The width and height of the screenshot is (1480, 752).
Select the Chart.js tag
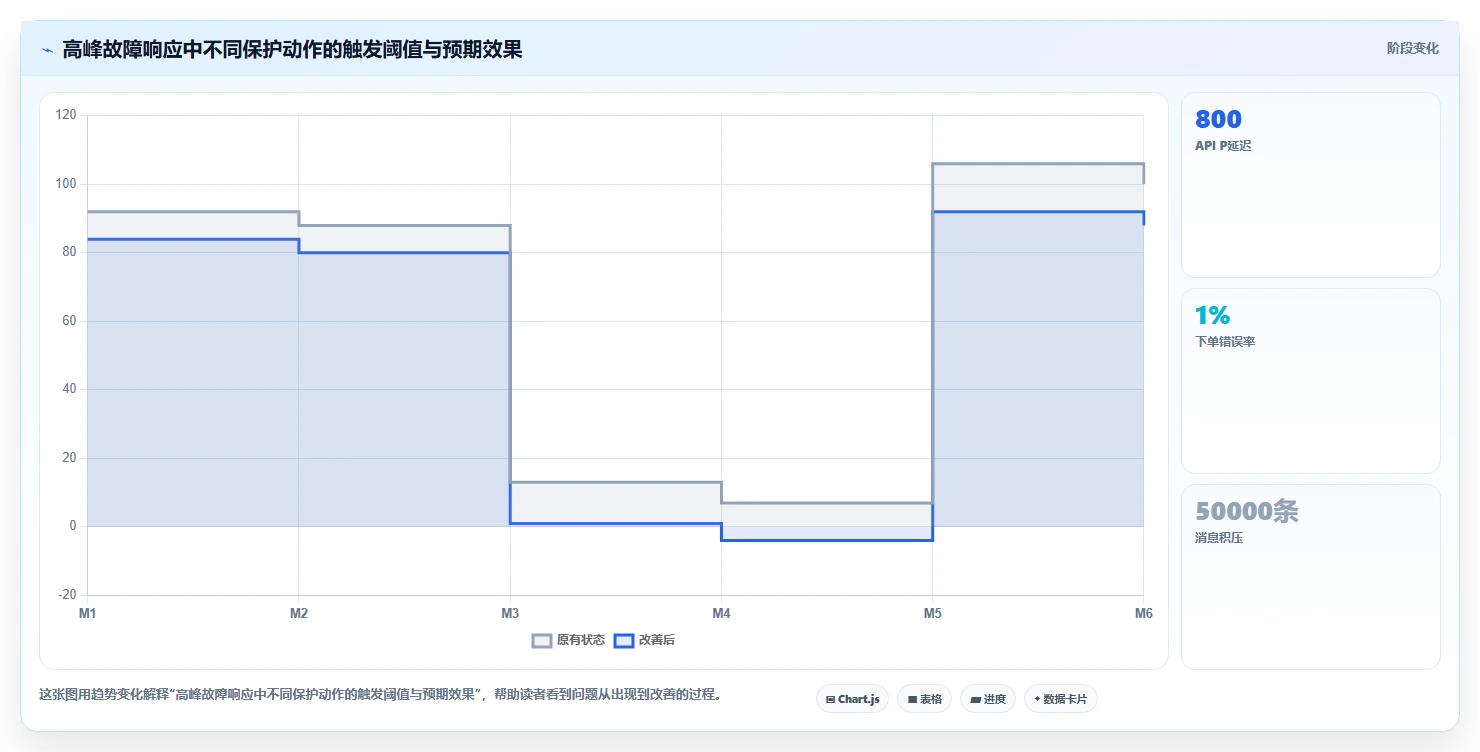tap(852, 699)
